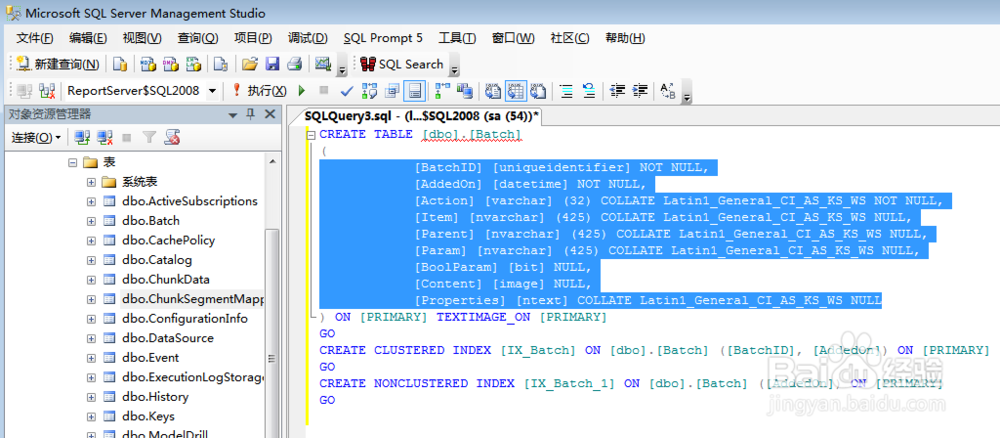Select results to grid mode
This screenshot has height=438, width=1000.
point(516,91)
